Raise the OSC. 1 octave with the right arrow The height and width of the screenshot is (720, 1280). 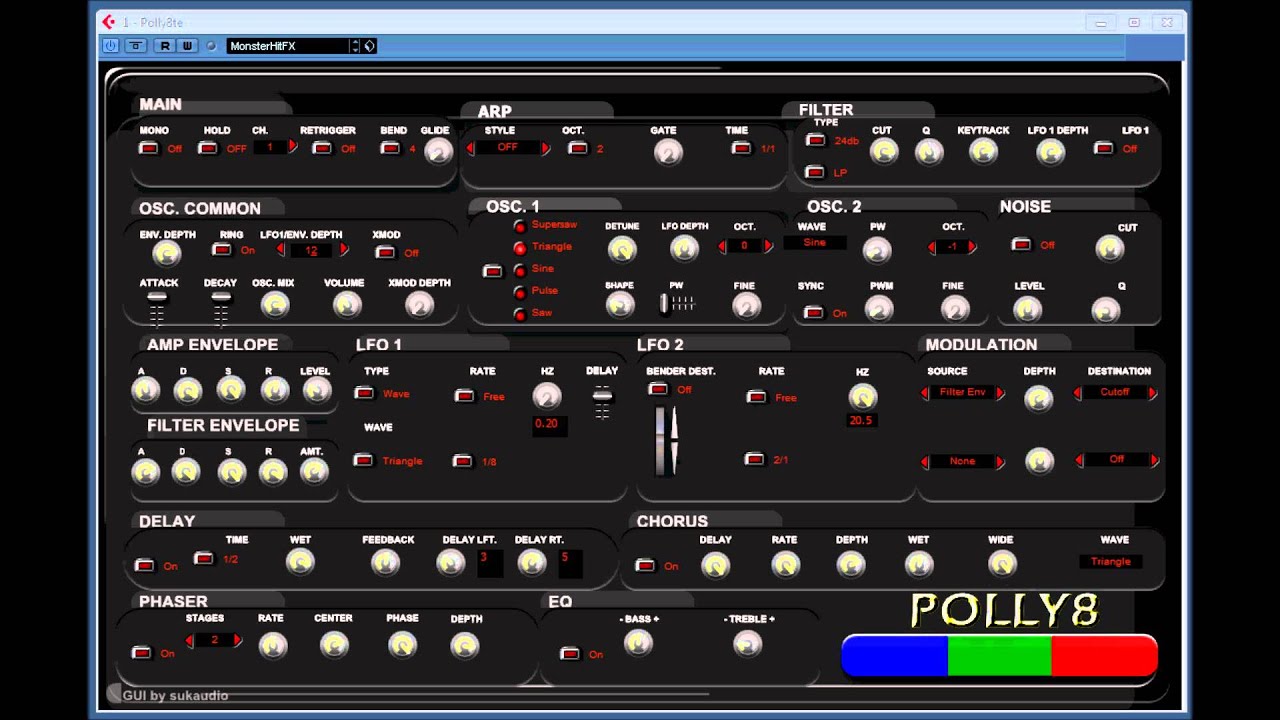[768, 246]
